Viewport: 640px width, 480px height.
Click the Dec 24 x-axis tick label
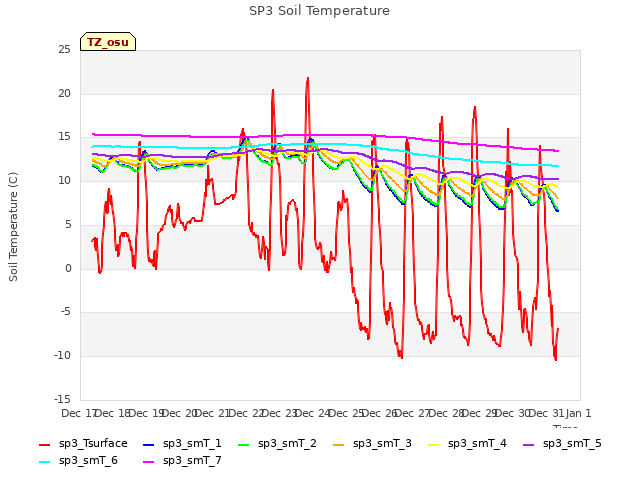(x=313, y=413)
